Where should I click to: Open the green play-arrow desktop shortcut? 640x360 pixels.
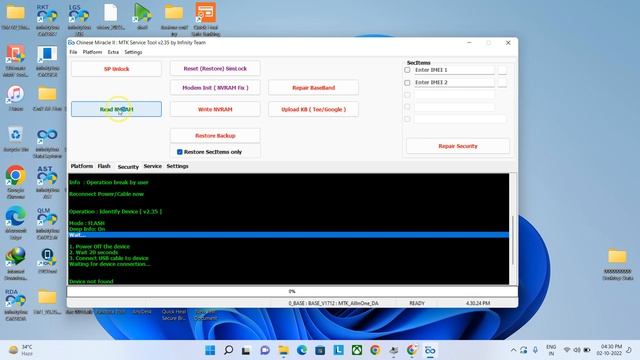[142, 17]
